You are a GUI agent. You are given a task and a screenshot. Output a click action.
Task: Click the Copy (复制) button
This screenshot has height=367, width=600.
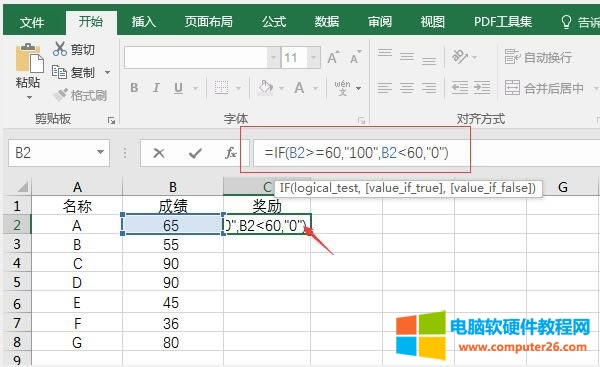tap(74, 72)
